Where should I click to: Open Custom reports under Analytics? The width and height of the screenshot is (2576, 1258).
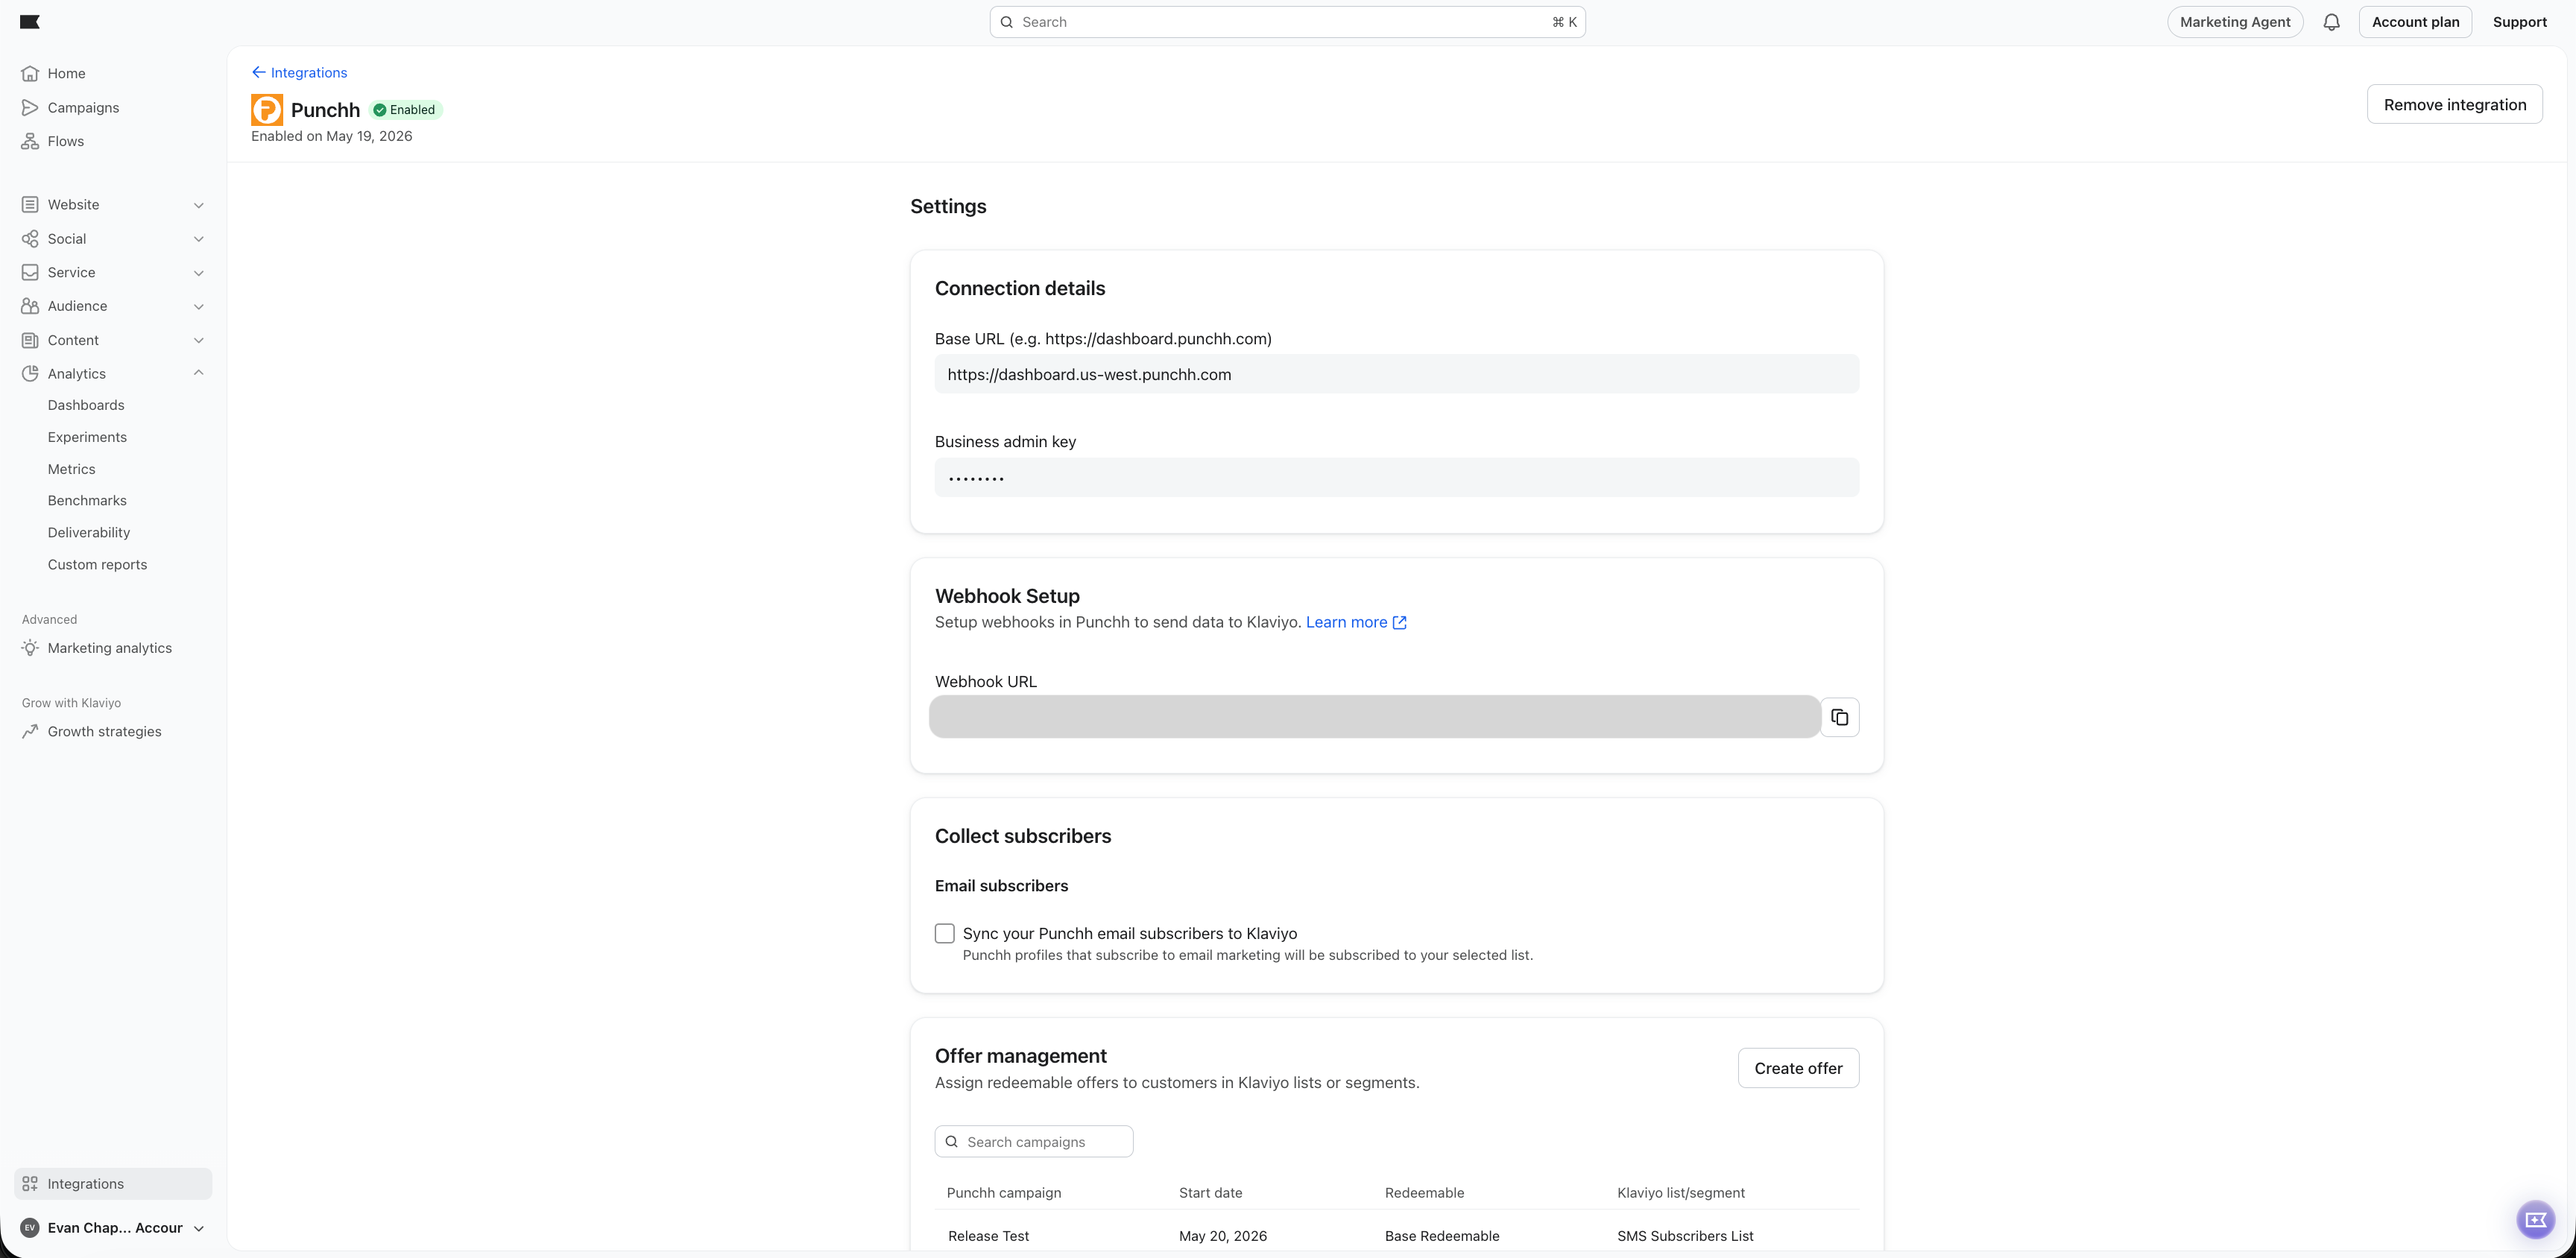point(97,564)
